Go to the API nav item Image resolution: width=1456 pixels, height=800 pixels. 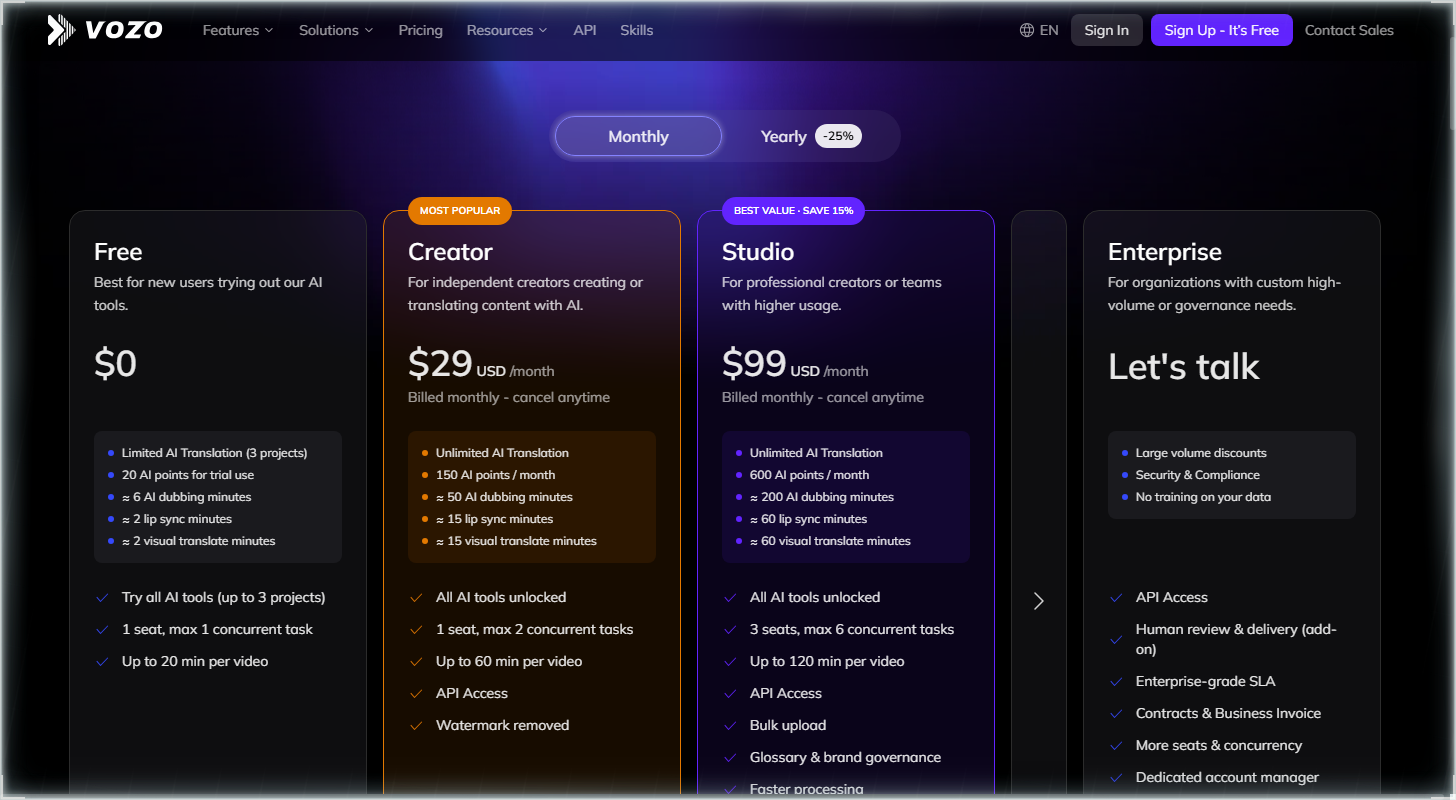point(585,30)
